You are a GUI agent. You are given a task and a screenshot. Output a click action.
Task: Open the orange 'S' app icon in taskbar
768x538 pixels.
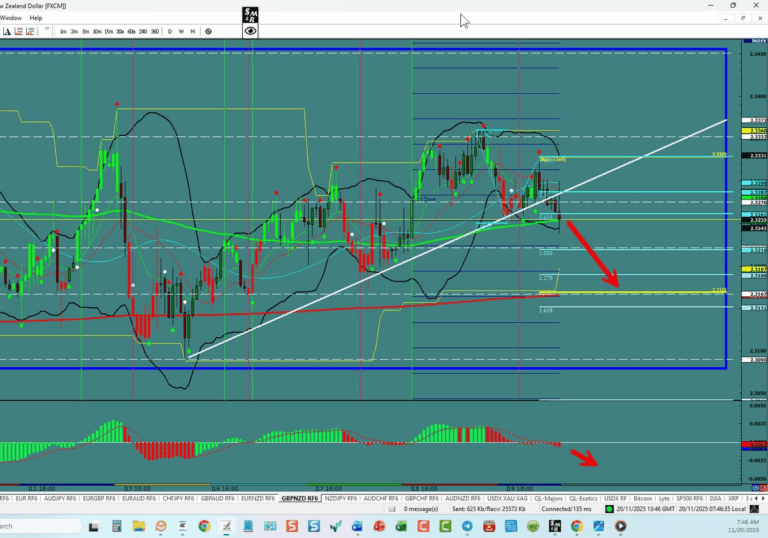(x=292, y=526)
